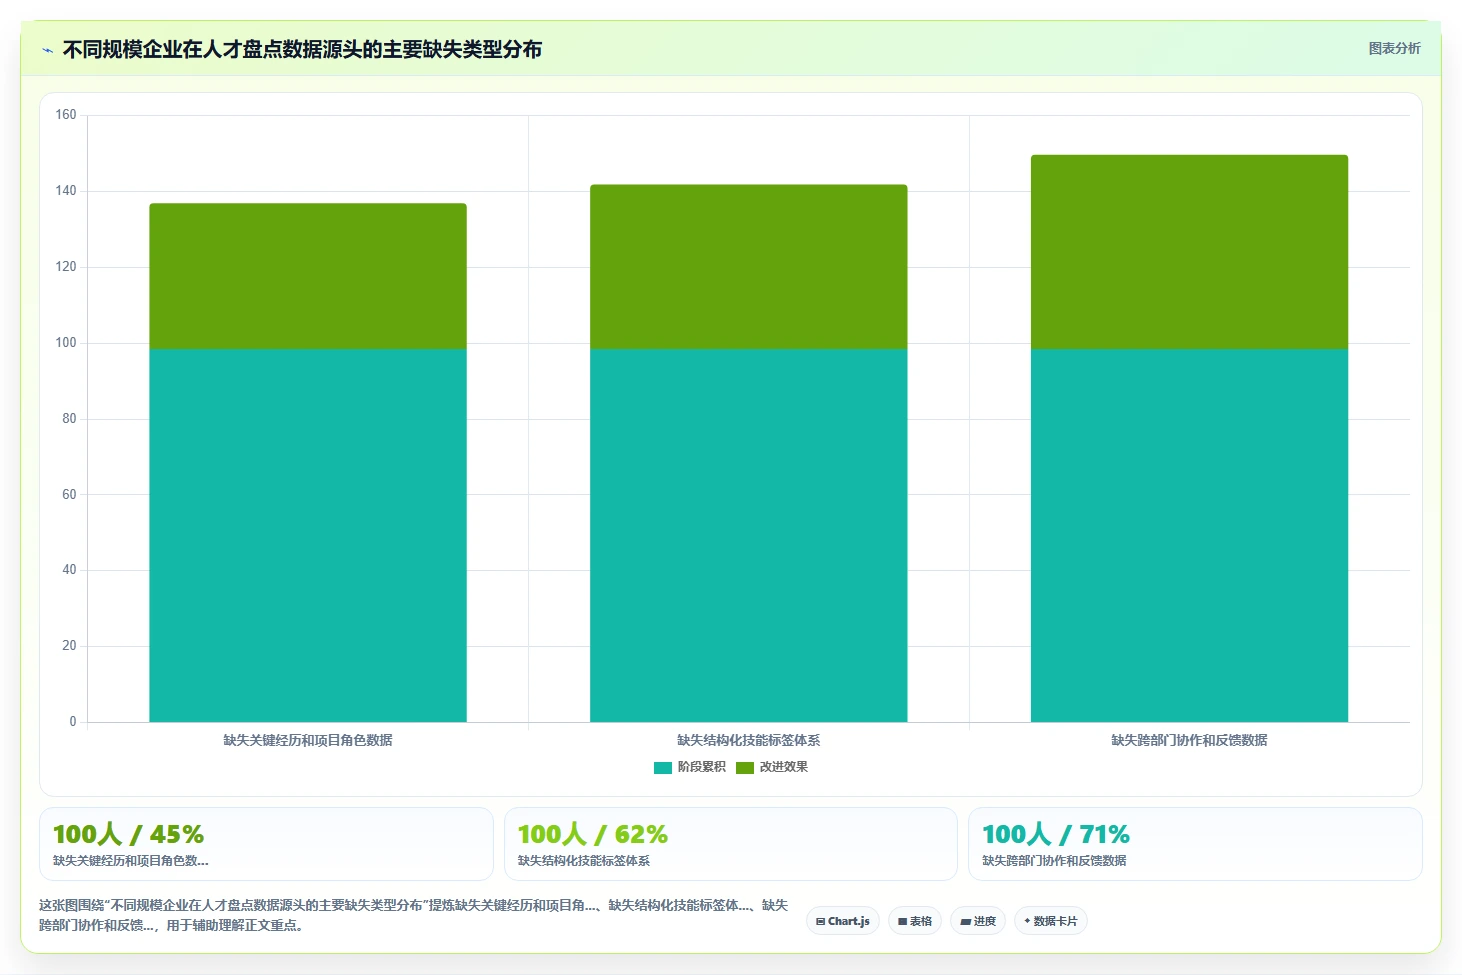
Task: Open the 100人 / 62% stat card
Action: click(x=731, y=844)
